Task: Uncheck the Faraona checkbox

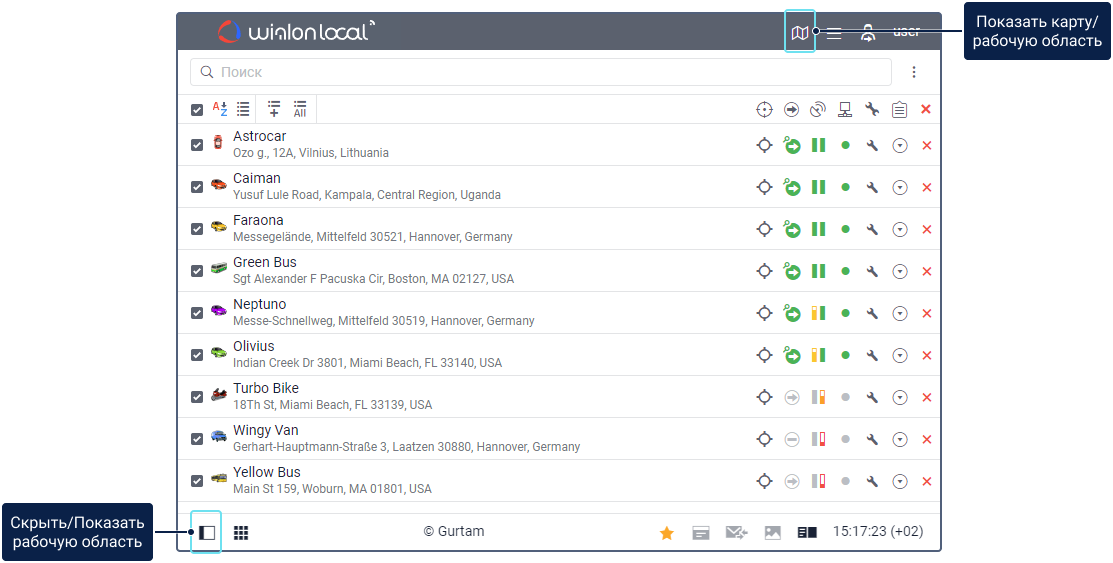Action: 197,229
